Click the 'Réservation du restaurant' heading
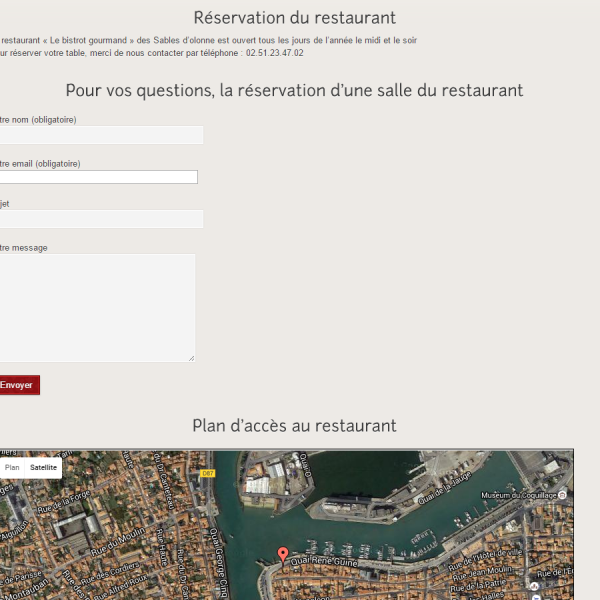The height and width of the screenshot is (600, 600). coord(294,18)
